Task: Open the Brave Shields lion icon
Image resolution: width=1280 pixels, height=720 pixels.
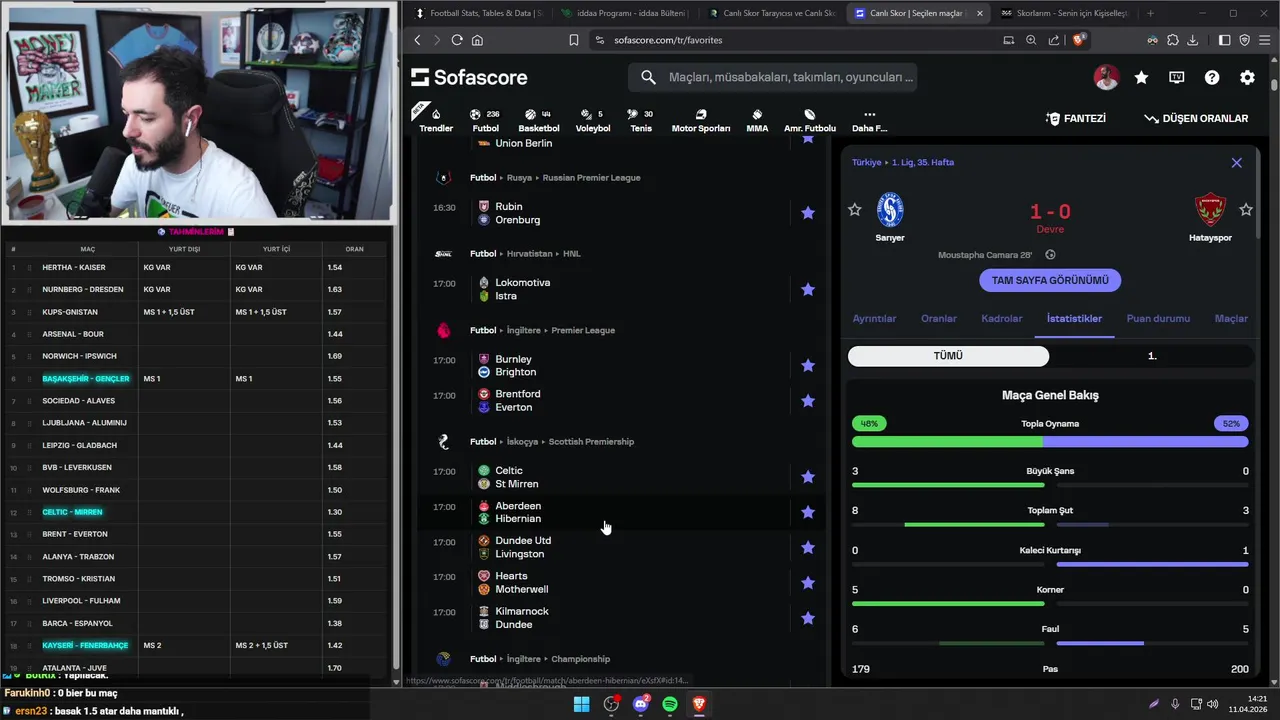Action: click(x=1079, y=40)
